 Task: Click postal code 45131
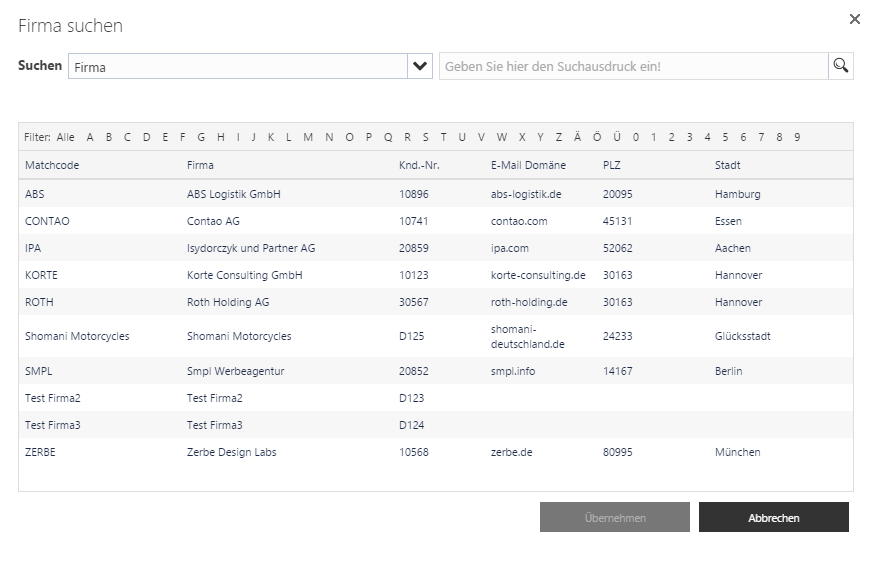point(618,221)
